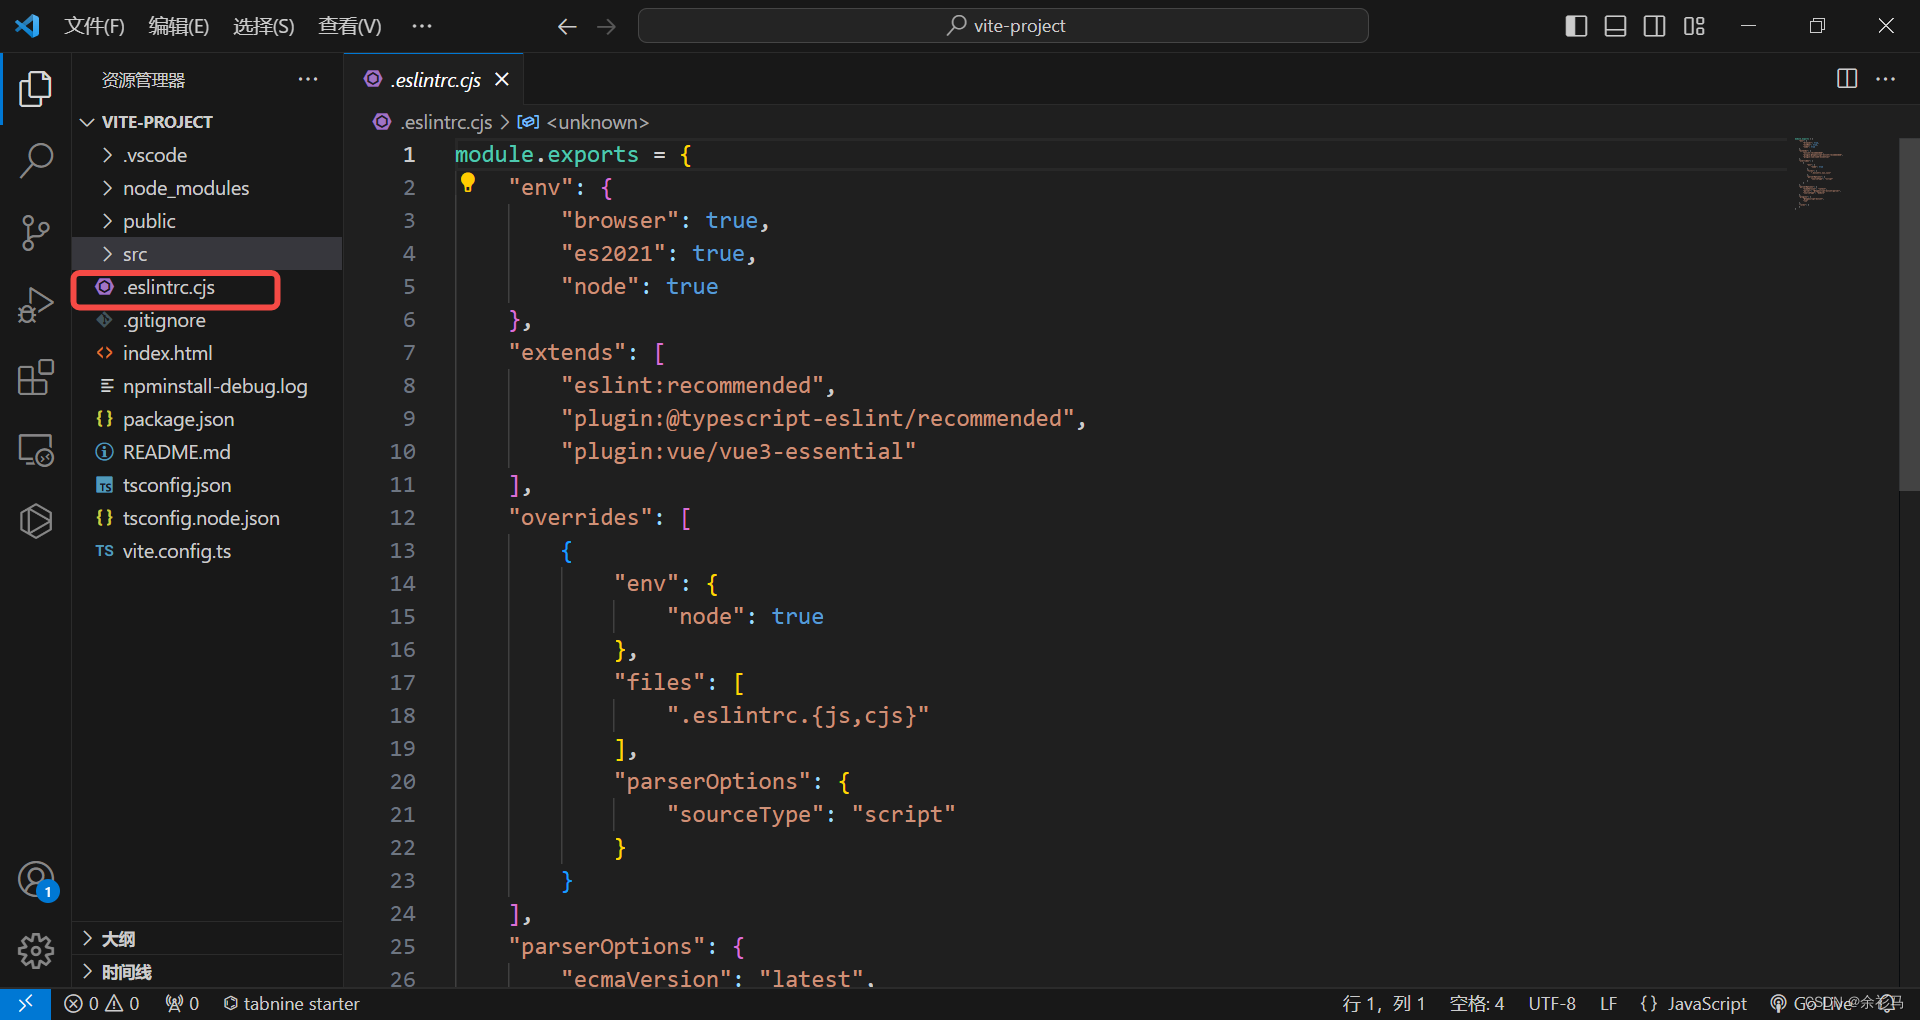Viewport: 1920px width, 1020px height.
Task: Select the .eslintrc.cjs editor tab
Action: click(x=435, y=79)
